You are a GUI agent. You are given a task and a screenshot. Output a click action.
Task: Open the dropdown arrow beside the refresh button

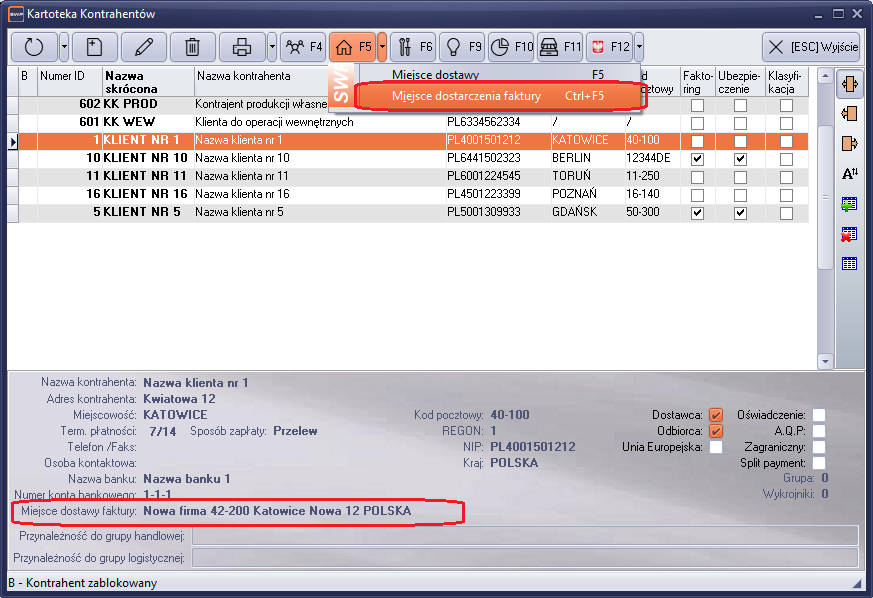coord(64,47)
